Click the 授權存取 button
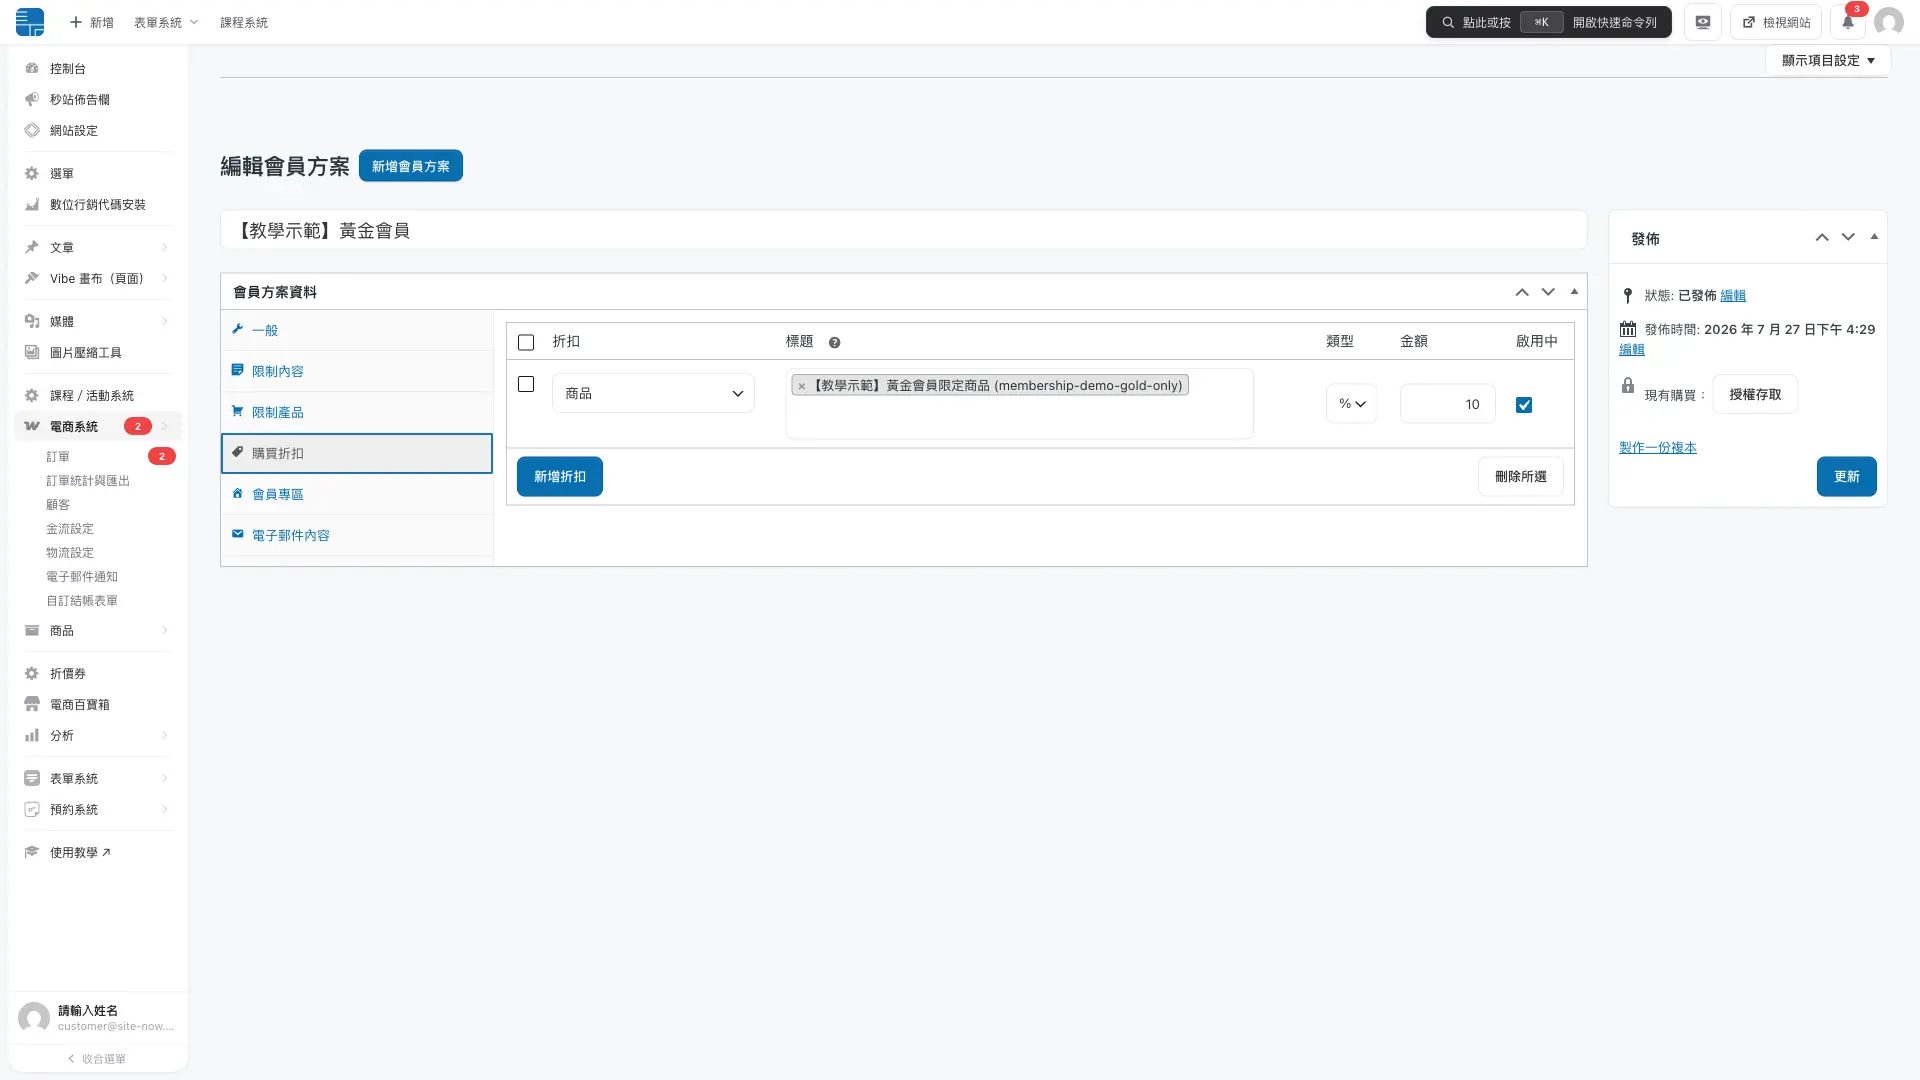 click(1755, 395)
